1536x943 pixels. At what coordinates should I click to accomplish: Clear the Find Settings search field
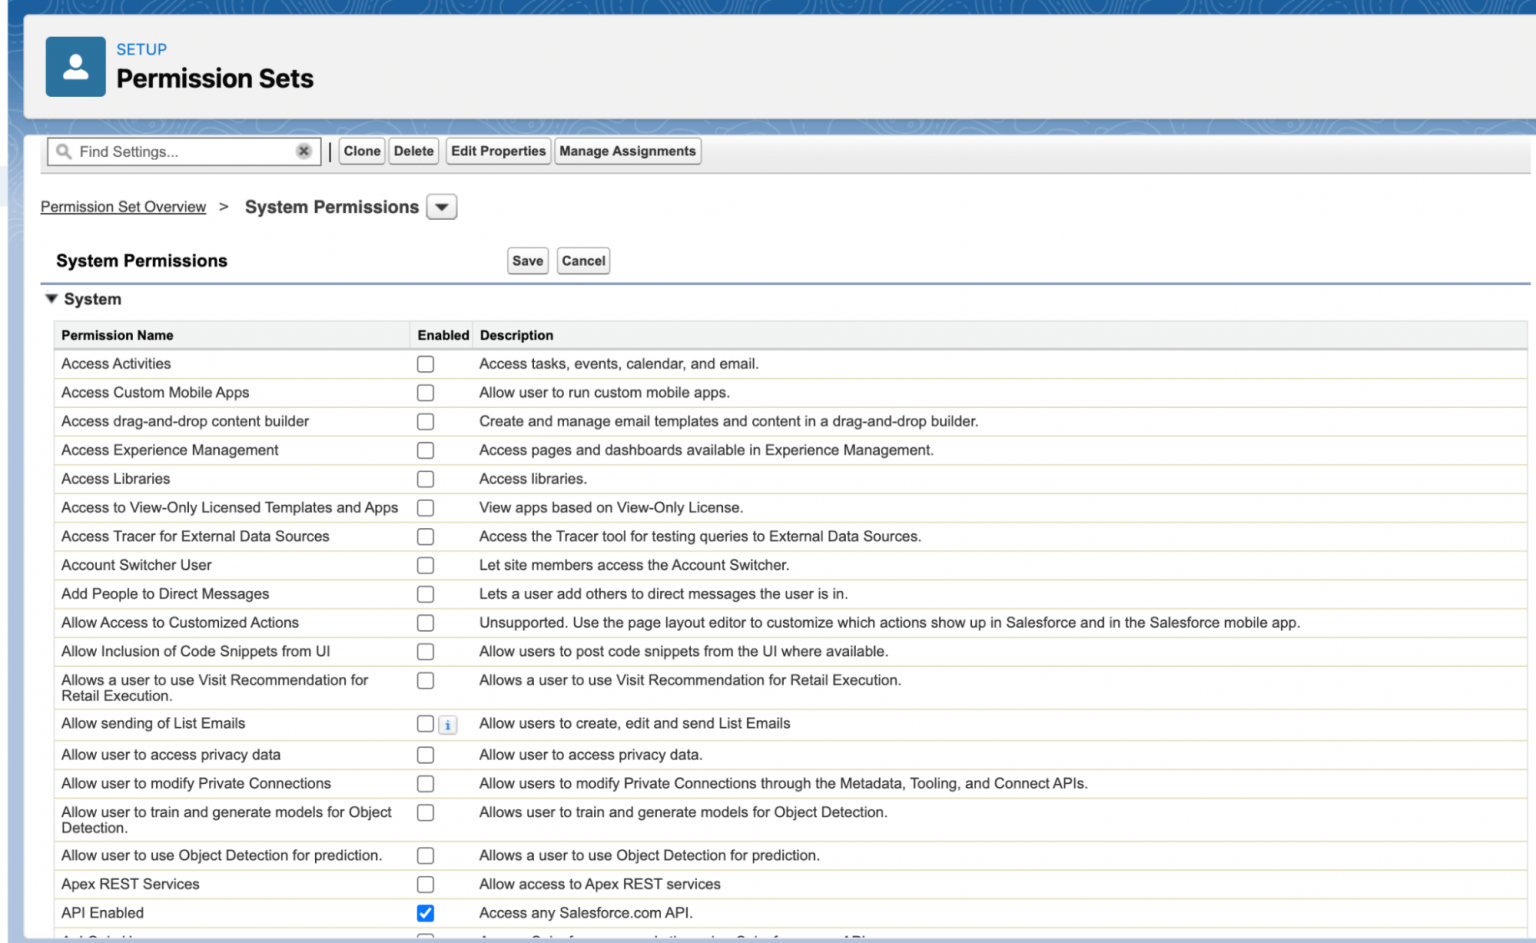pos(303,151)
